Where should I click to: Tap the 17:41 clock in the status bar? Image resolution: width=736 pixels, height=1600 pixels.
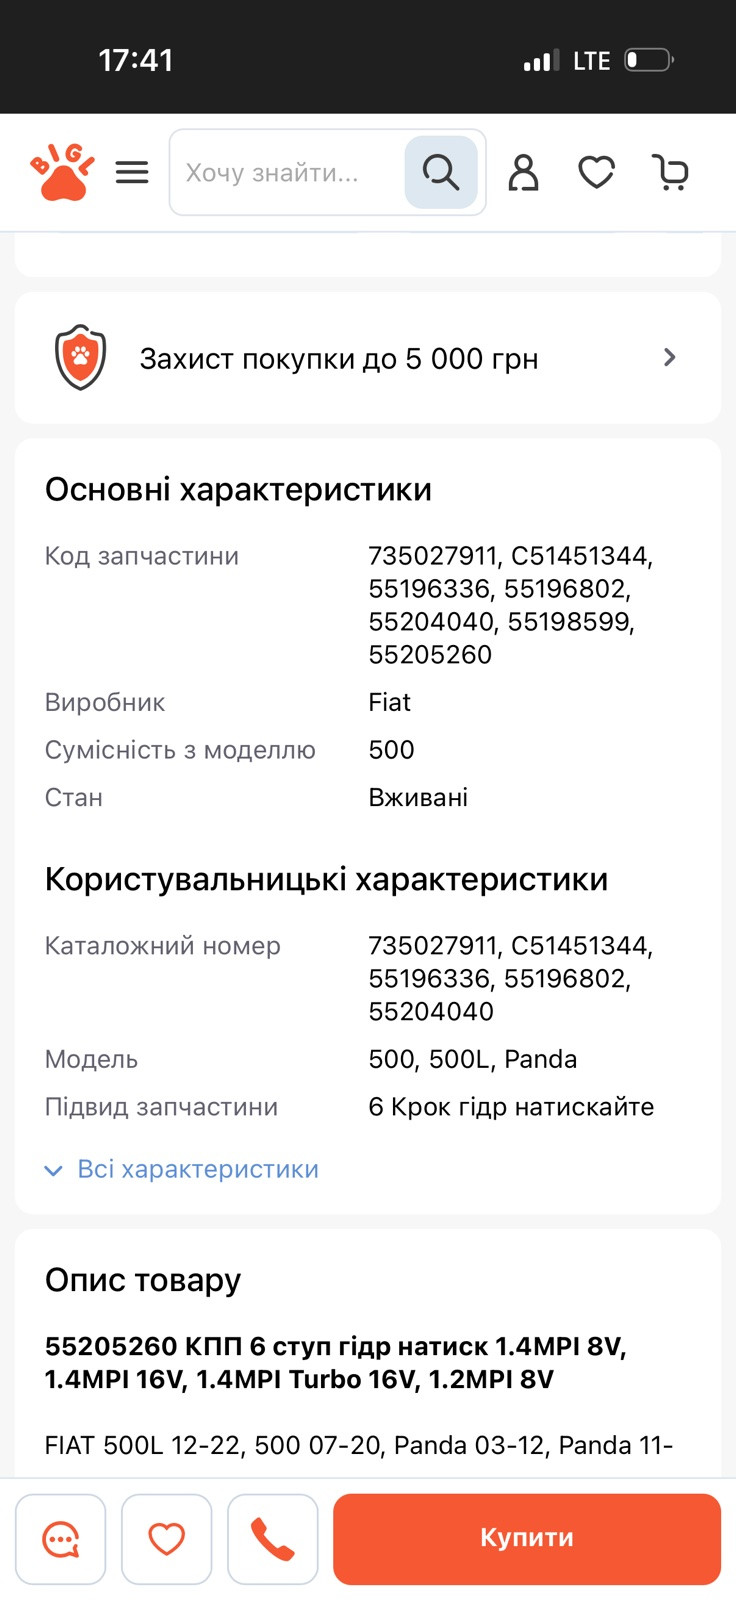[x=136, y=60]
